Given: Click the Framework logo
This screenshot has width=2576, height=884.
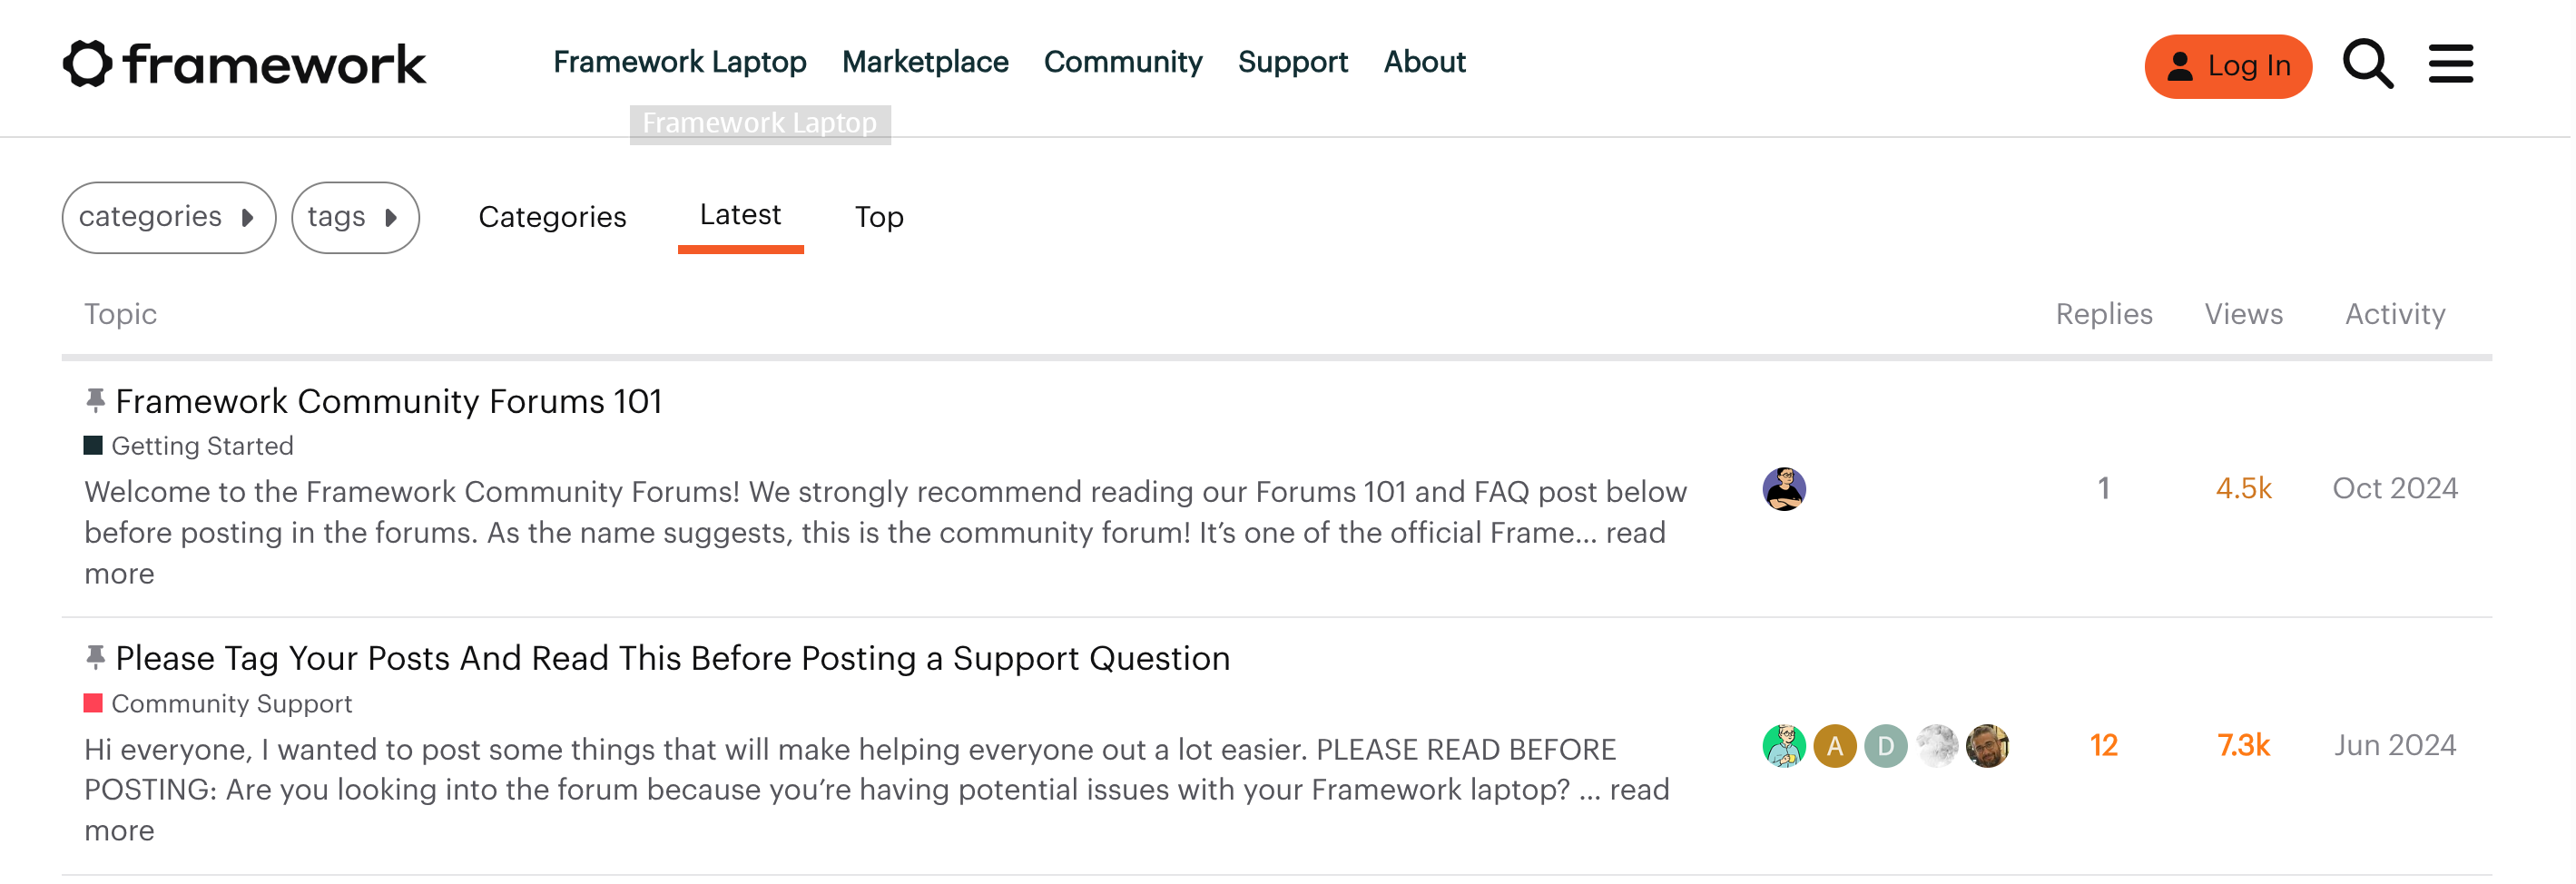Looking at the screenshot, I should [x=243, y=64].
